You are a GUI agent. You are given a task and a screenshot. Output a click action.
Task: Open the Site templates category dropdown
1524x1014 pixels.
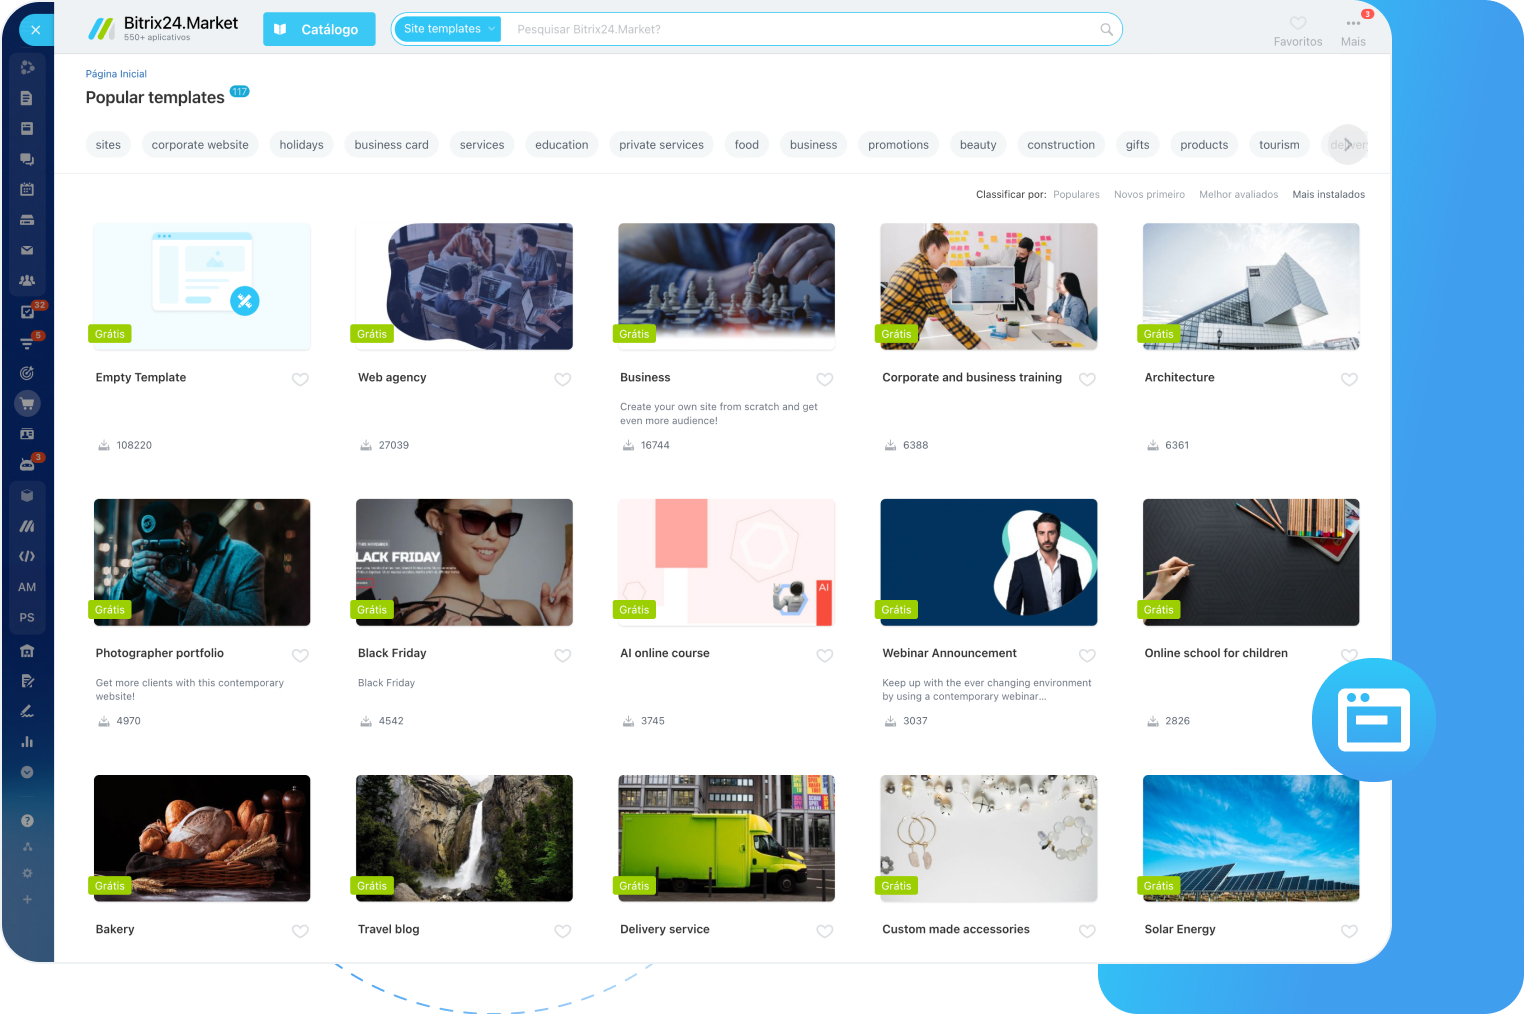click(448, 29)
